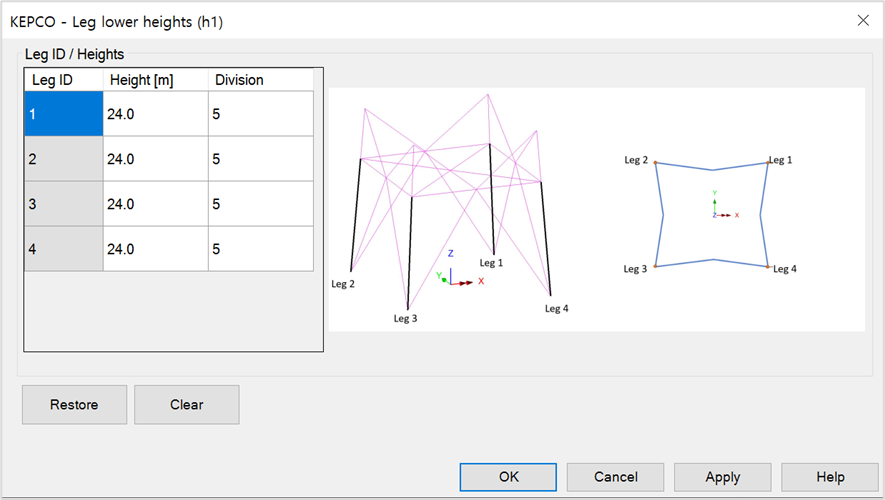Screen dimensions: 885x500
Task: Click the plan view leg layout diagram
Action: click(x=712, y=212)
